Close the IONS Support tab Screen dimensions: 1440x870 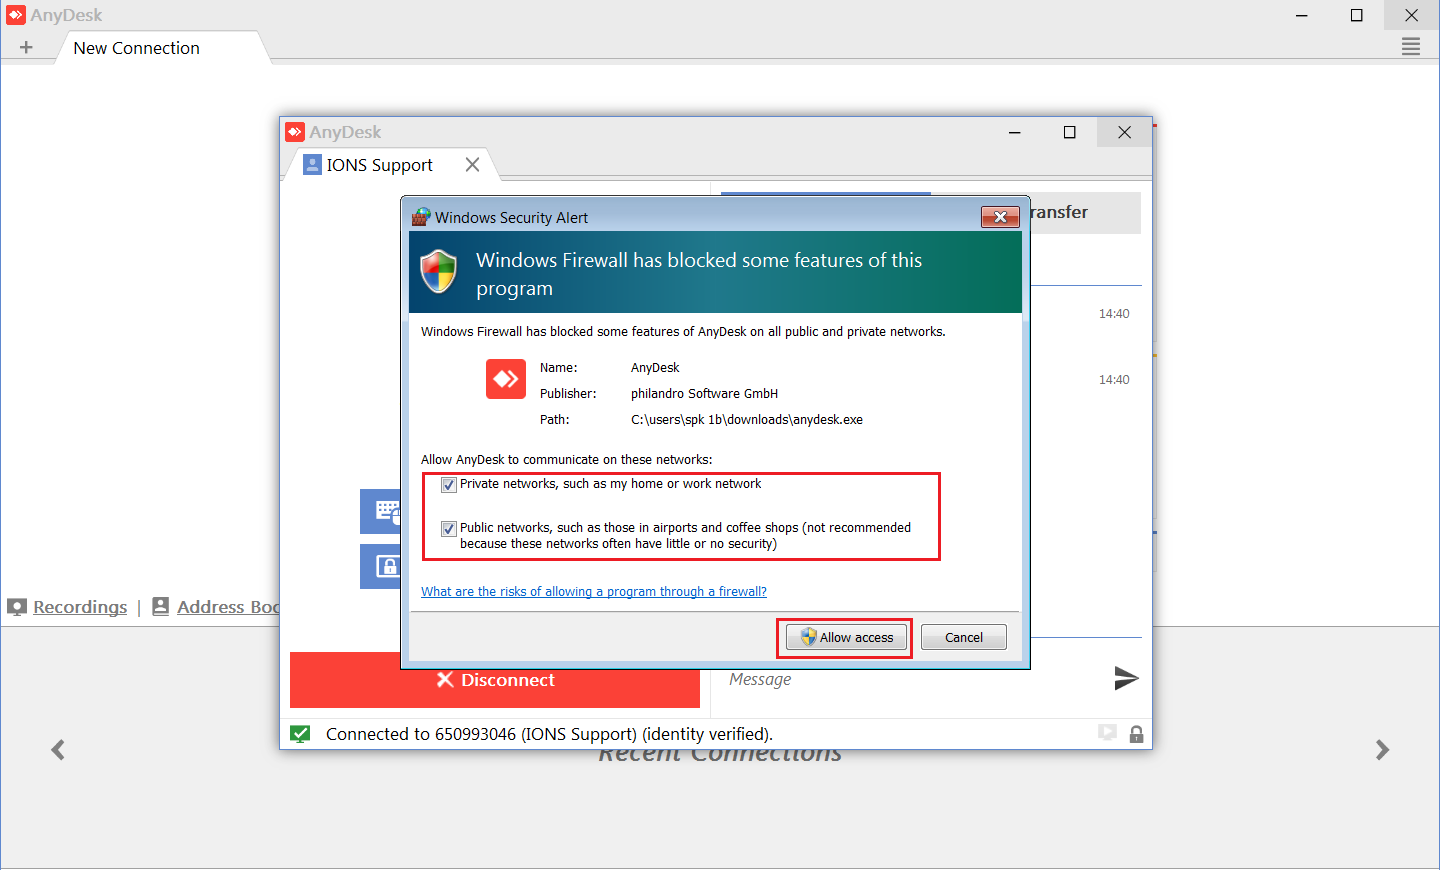click(472, 165)
